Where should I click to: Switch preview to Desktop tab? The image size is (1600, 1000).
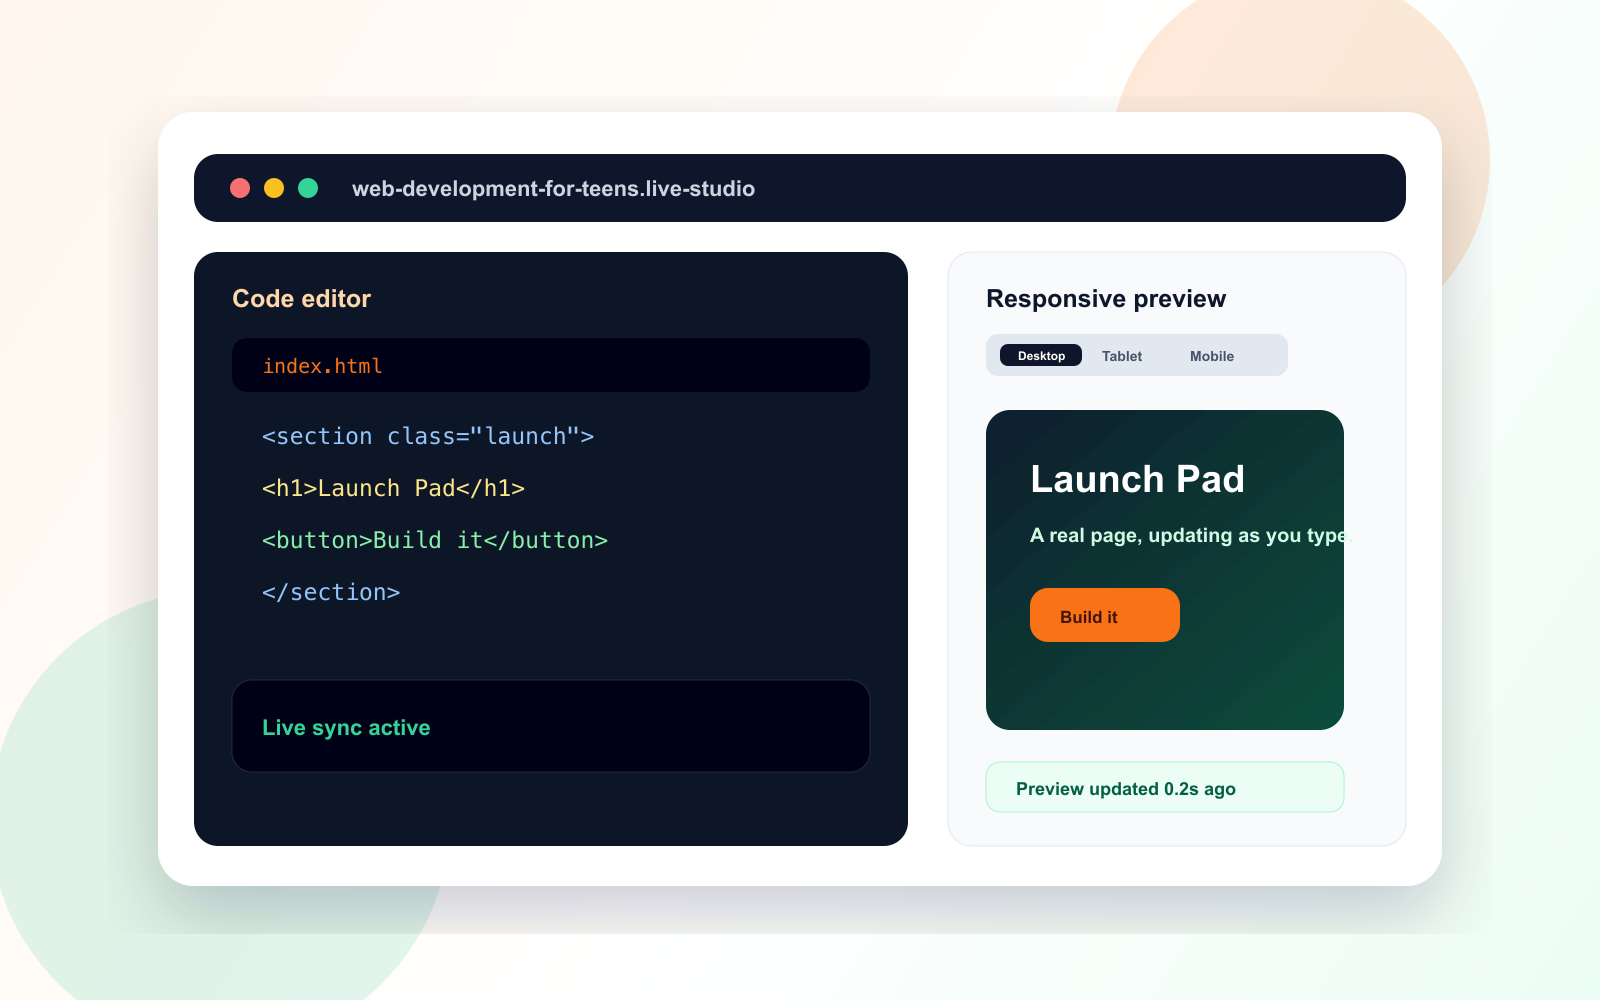tap(1041, 356)
